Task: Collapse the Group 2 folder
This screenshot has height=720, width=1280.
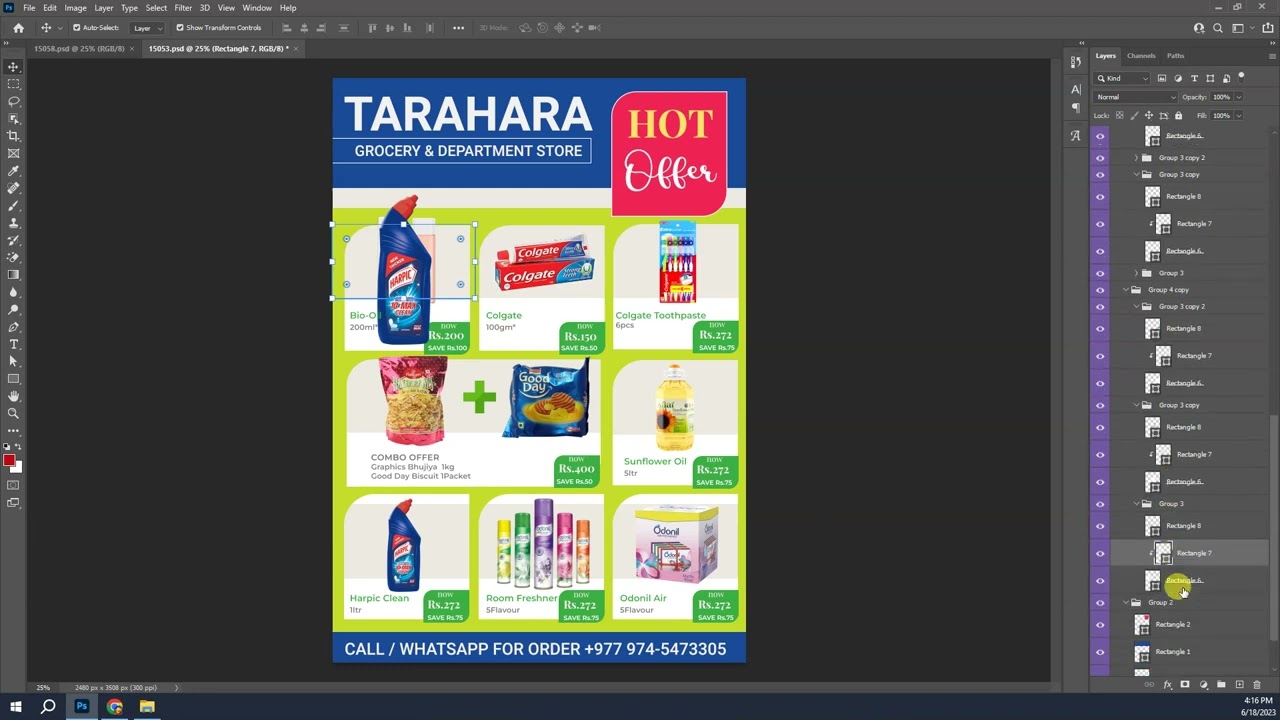Action: tap(1125, 603)
